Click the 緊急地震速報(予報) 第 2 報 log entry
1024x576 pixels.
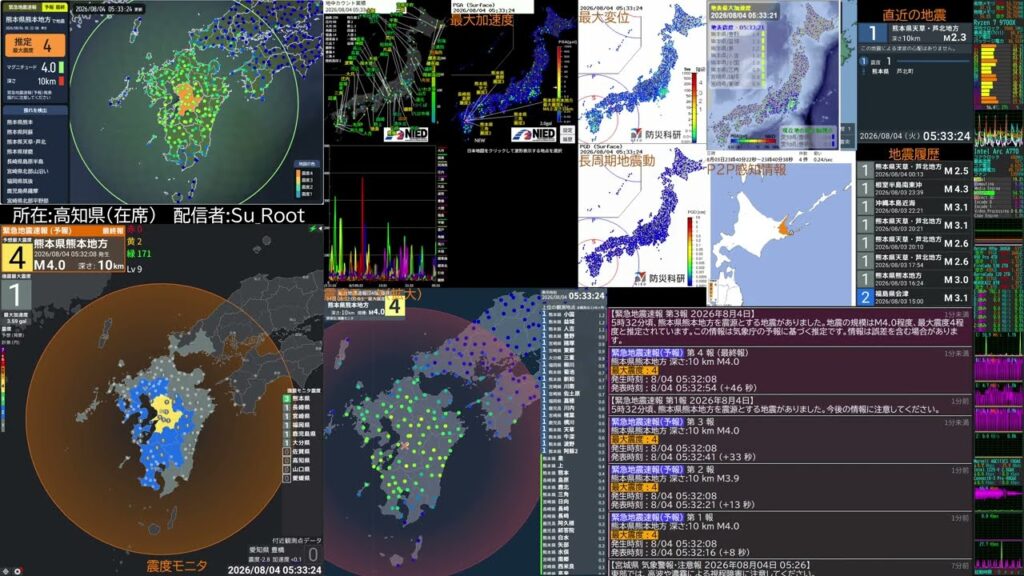pos(790,487)
